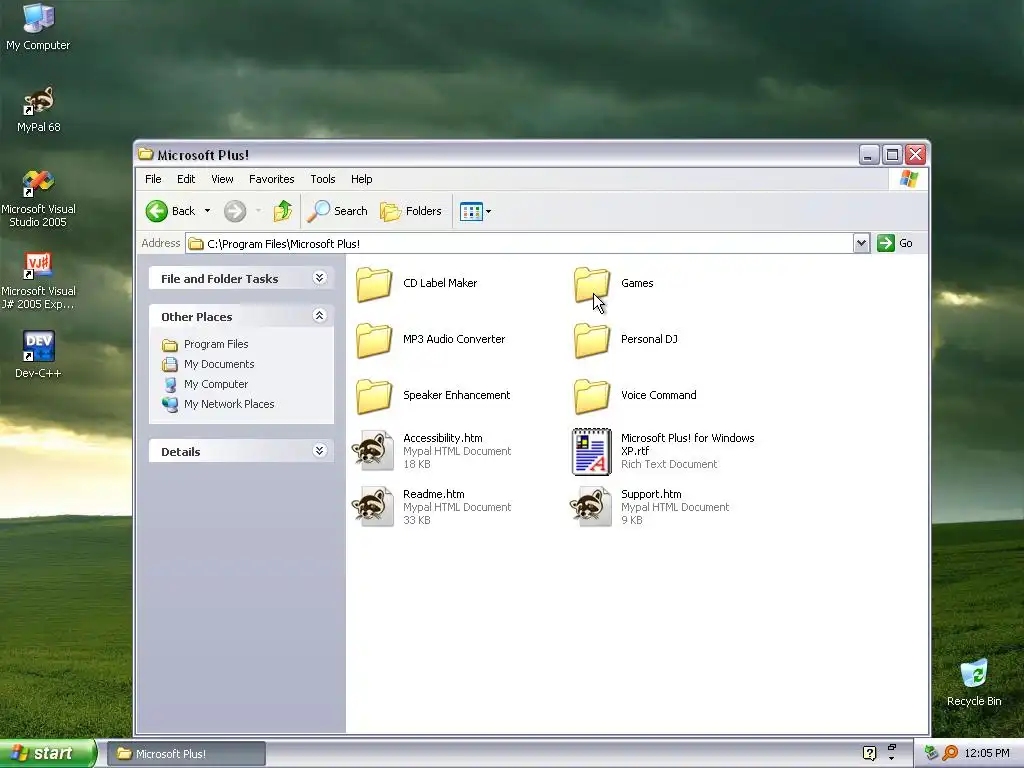Click the Microsoft Plus! window title bar
This screenshot has width=1024, height=768.
(496, 155)
